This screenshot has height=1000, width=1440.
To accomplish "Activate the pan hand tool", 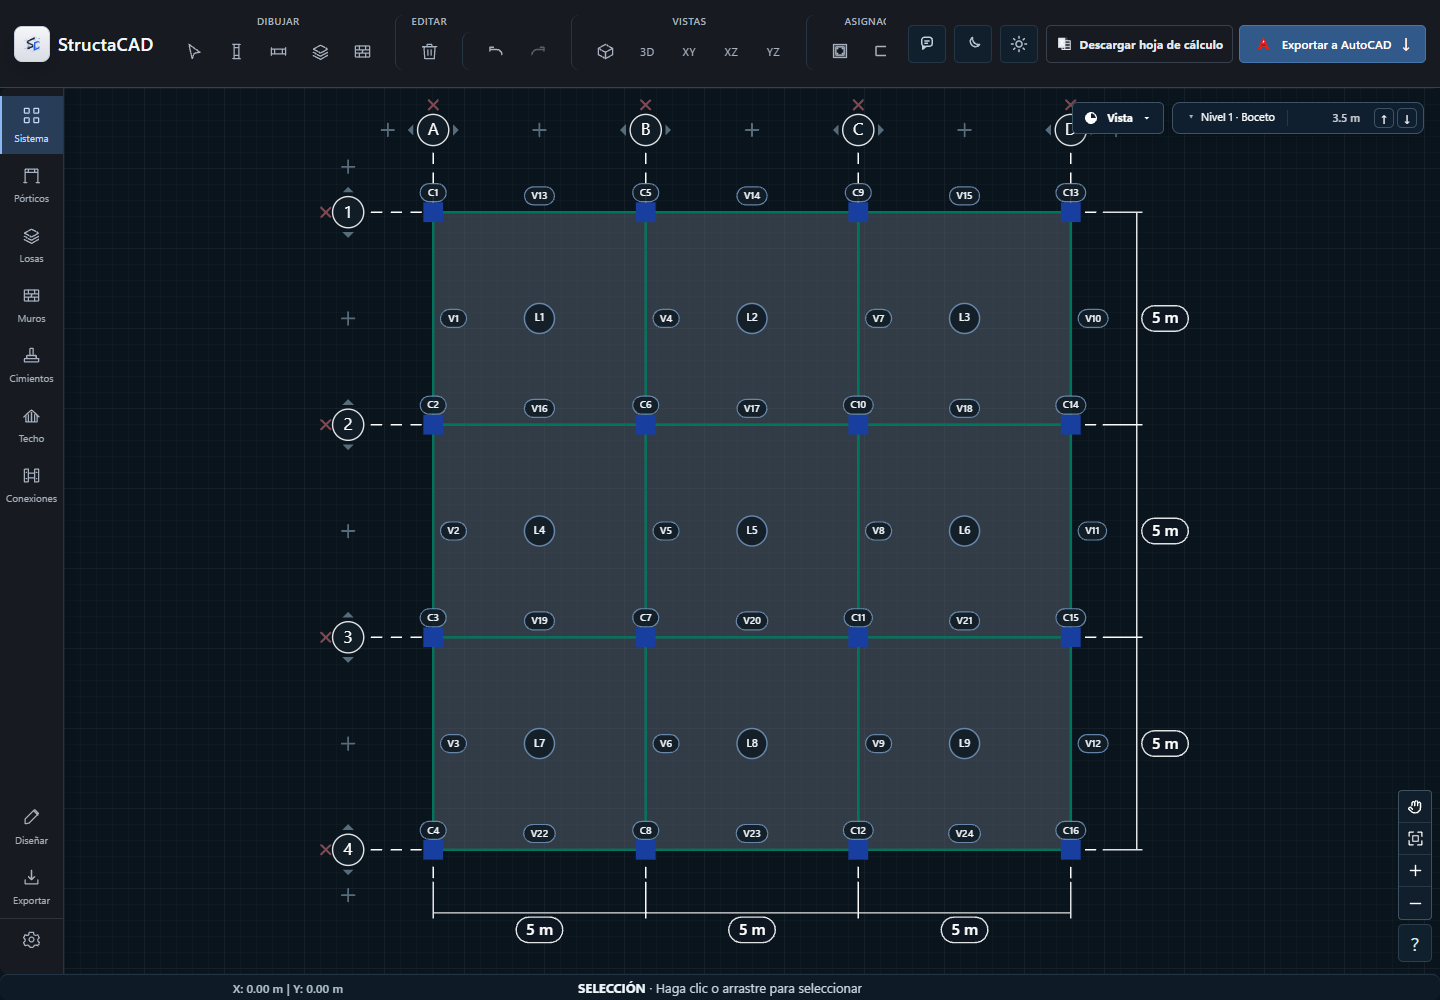I will tap(1415, 807).
